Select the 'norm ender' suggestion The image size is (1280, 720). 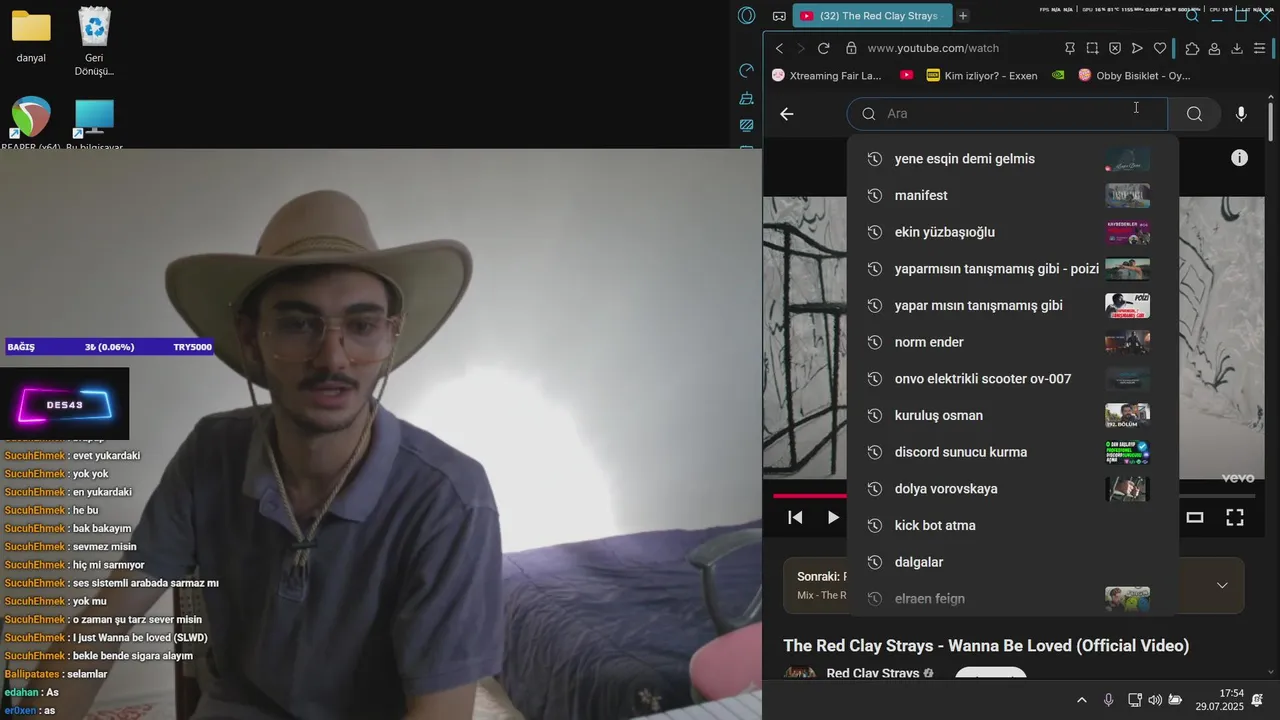tap(1012, 342)
